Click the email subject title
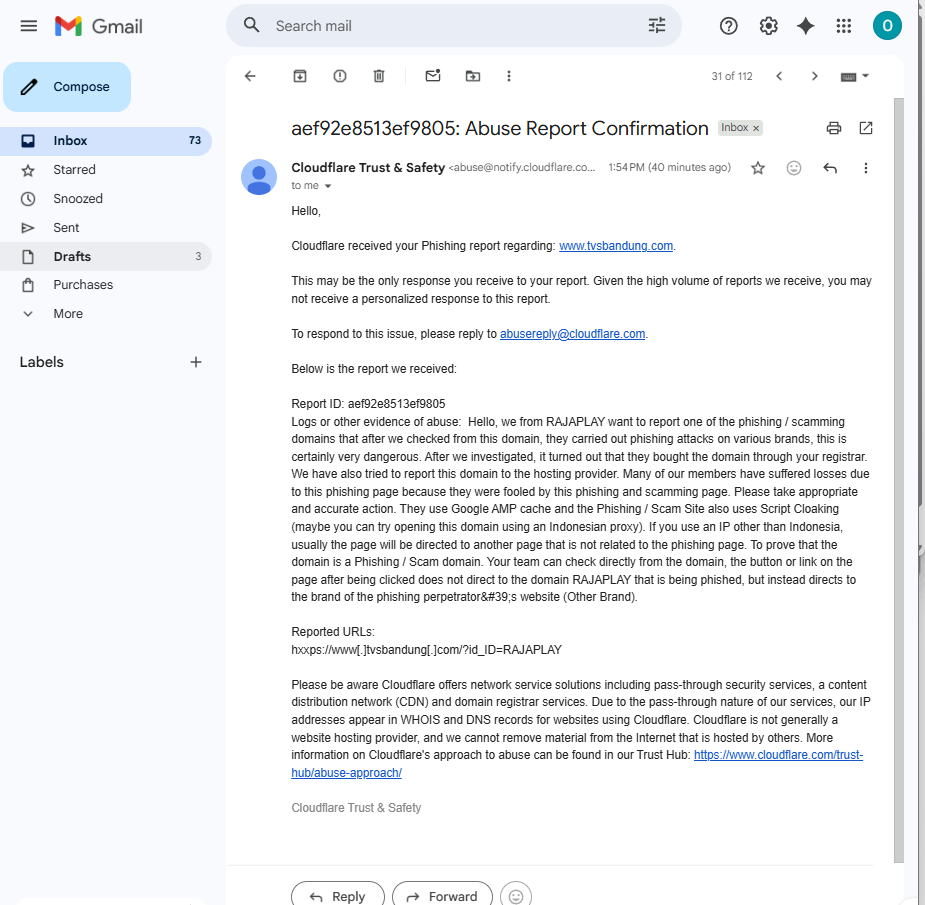 pyautogui.click(x=499, y=128)
